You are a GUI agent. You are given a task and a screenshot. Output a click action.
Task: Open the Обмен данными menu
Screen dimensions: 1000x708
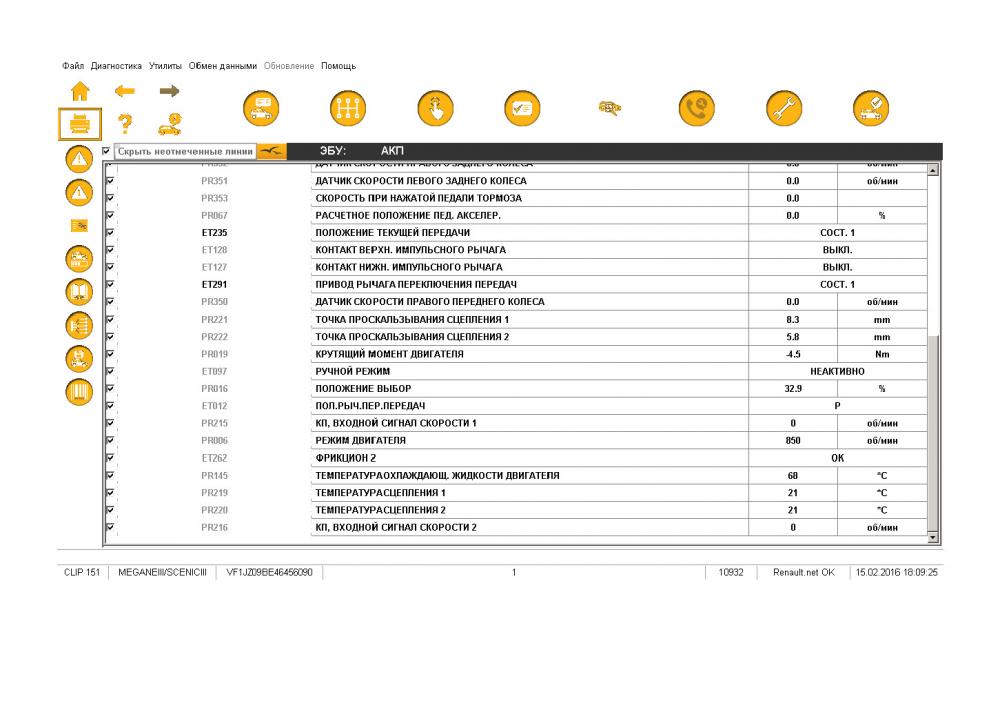click(x=223, y=66)
